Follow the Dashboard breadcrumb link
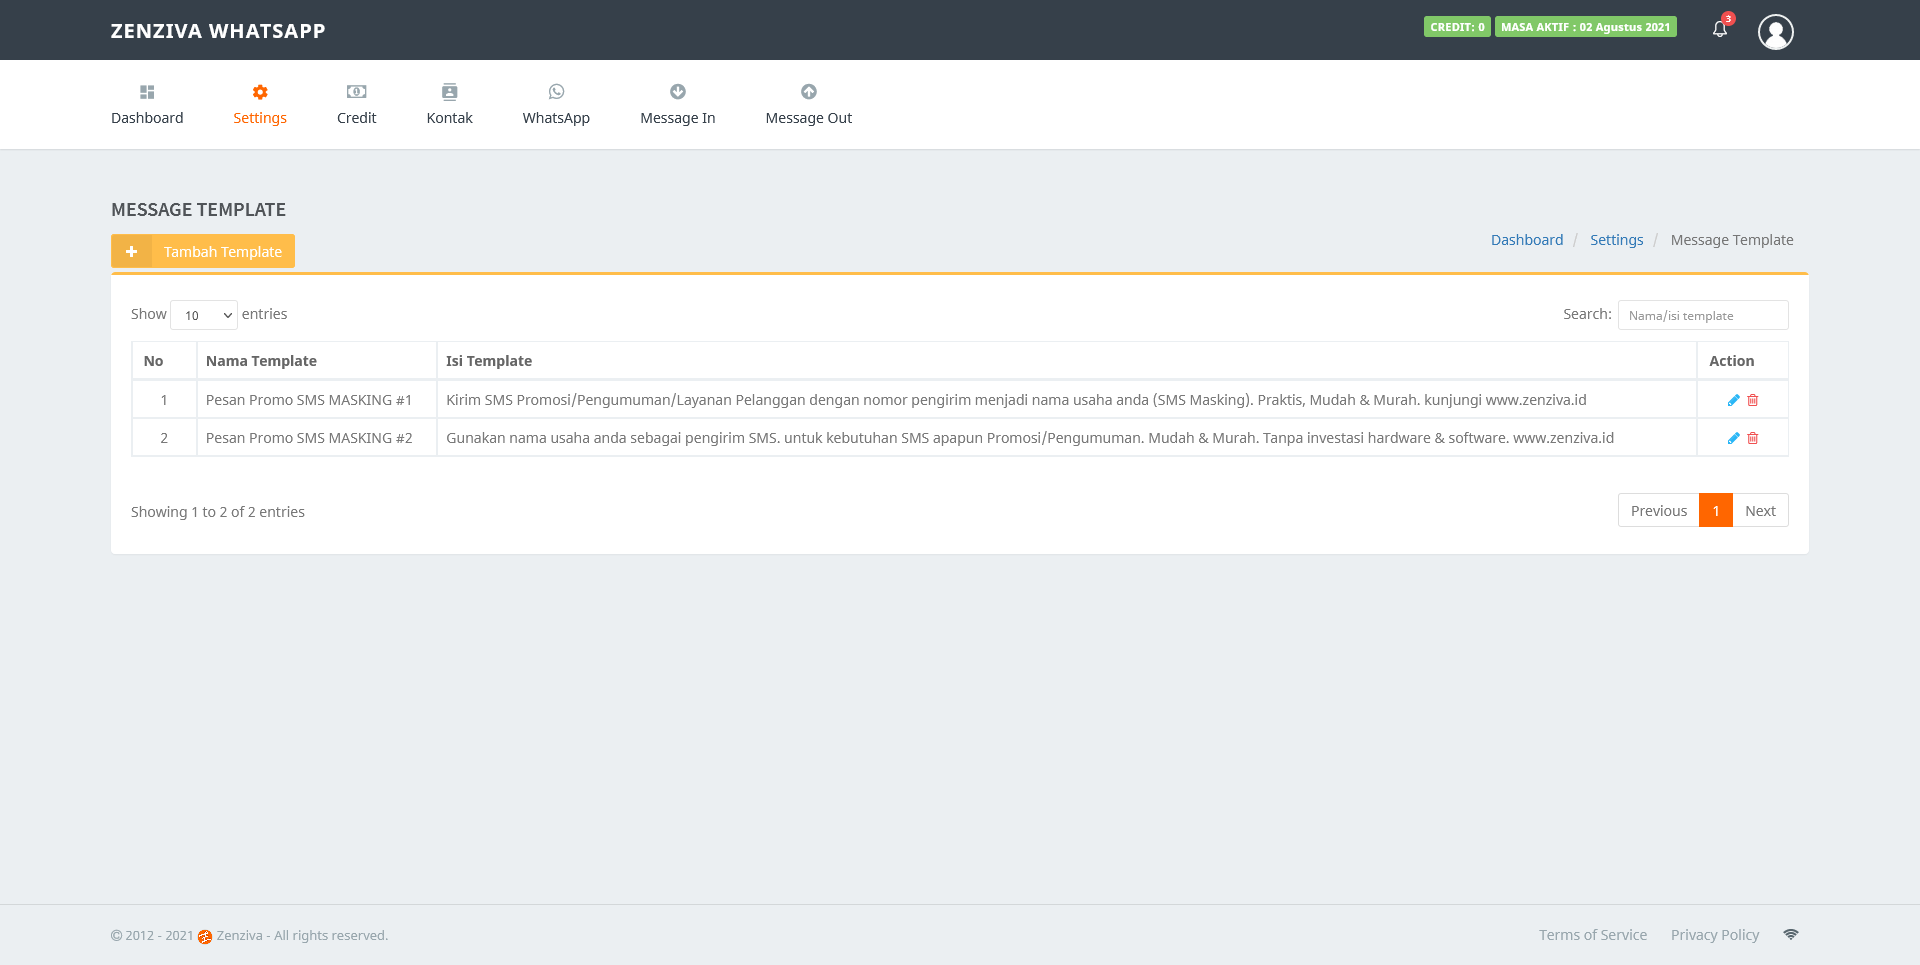Image resolution: width=1920 pixels, height=965 pixels. (1527, 240)
